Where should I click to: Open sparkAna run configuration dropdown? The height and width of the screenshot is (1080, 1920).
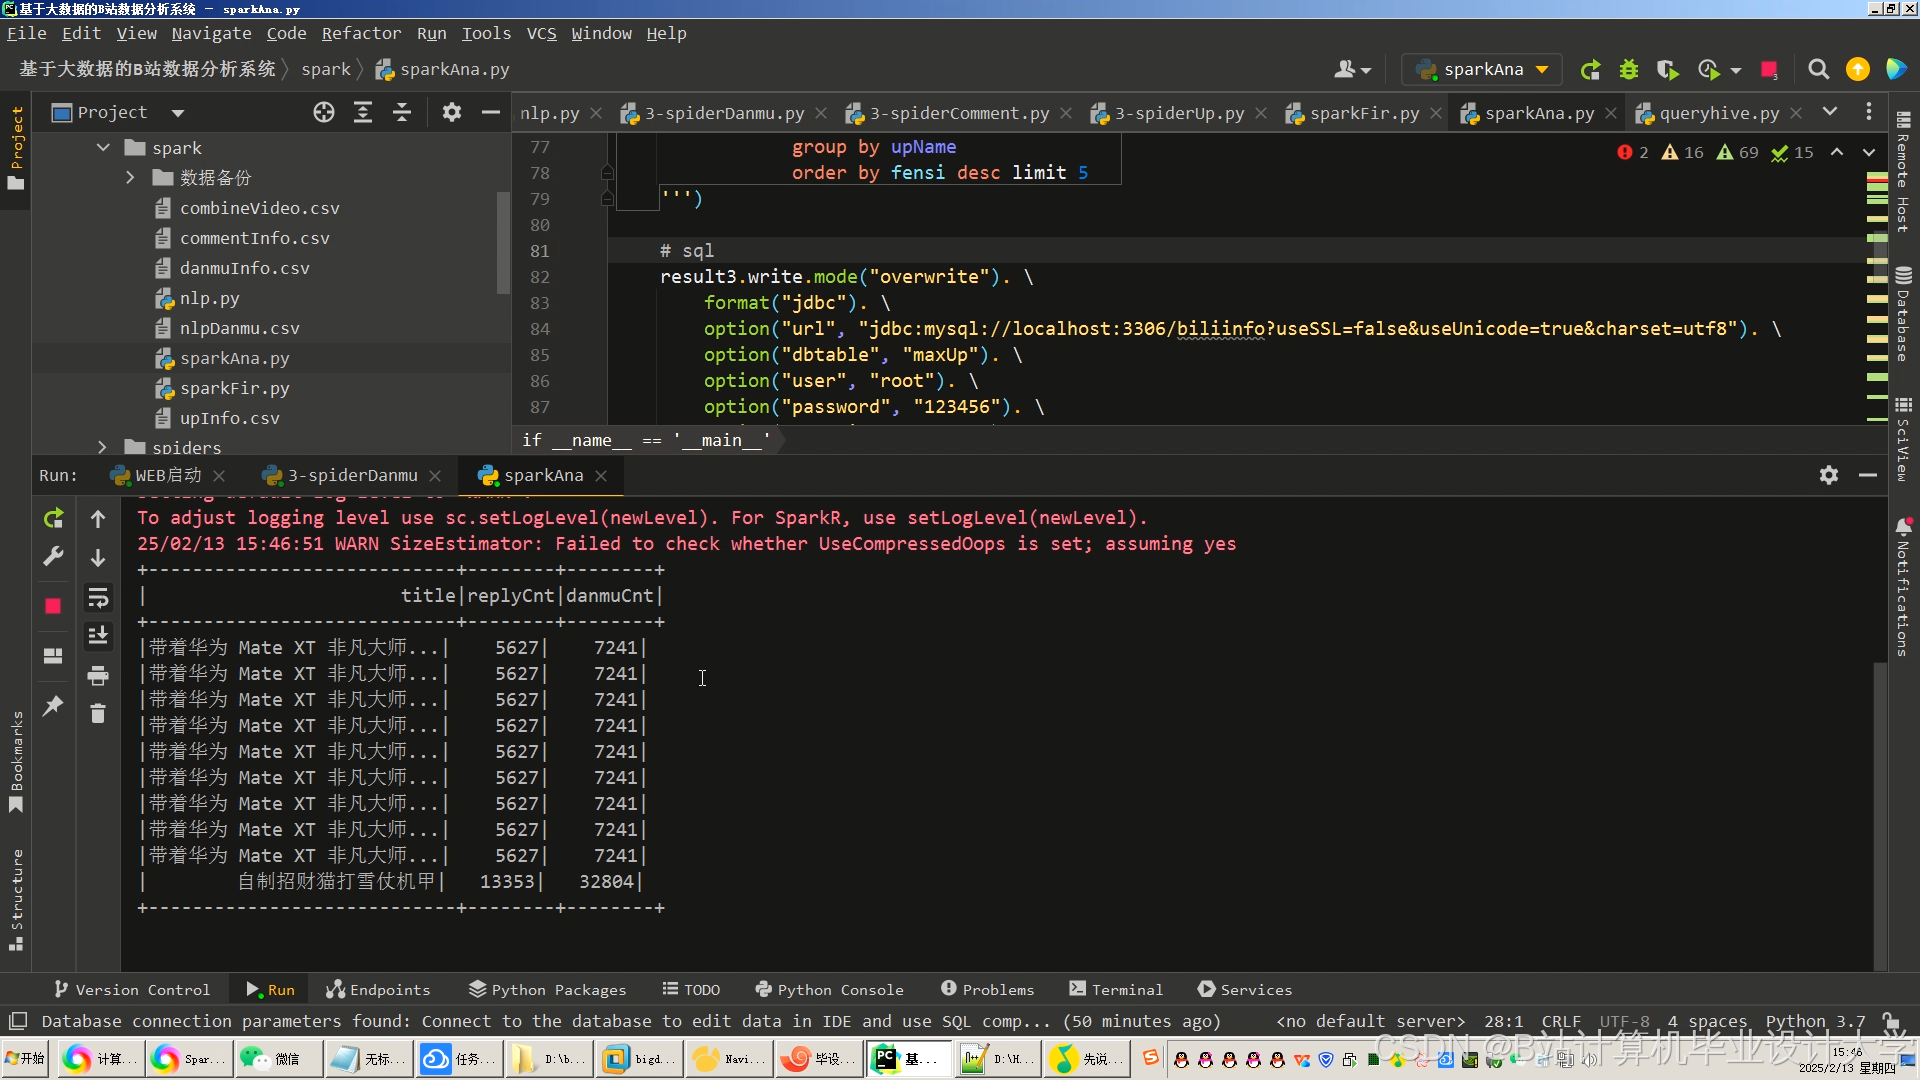1486,69
